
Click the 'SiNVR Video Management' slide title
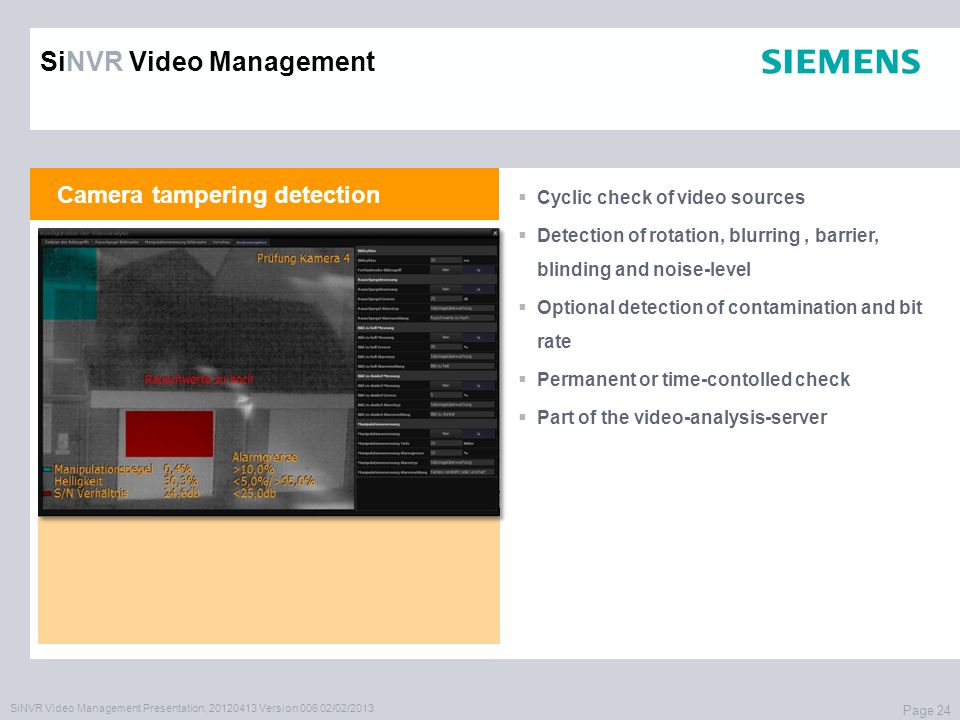coord(208,62)
